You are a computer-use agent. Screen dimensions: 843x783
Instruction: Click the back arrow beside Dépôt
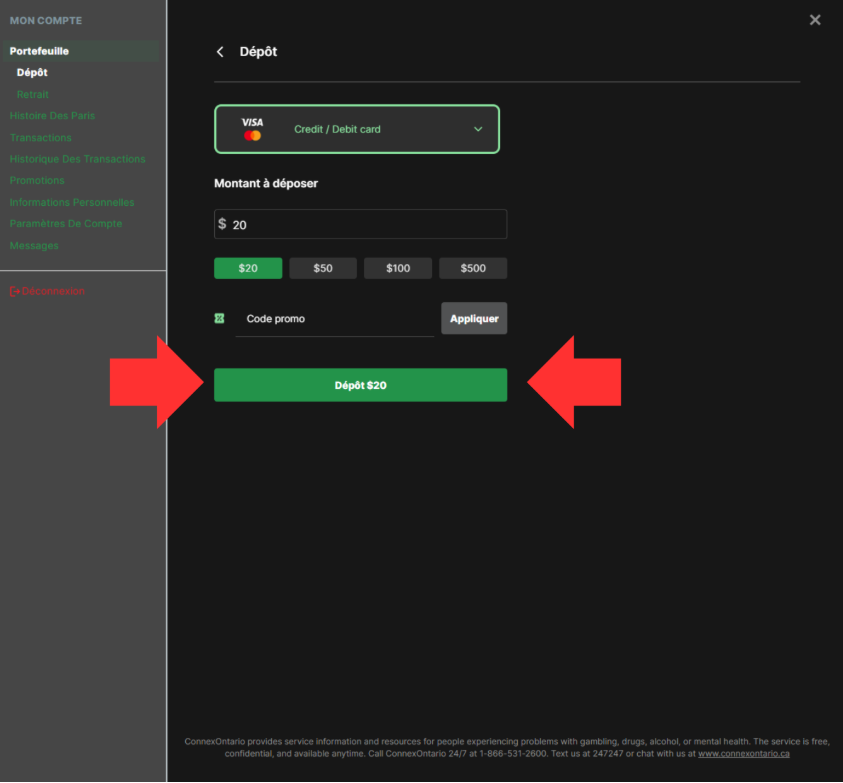pos(220,52)
